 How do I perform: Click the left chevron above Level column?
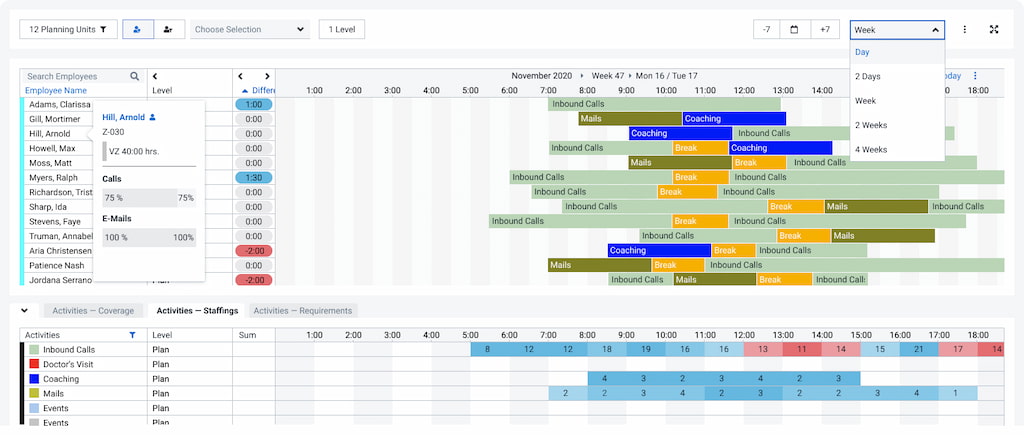click(x=155, y=76)
